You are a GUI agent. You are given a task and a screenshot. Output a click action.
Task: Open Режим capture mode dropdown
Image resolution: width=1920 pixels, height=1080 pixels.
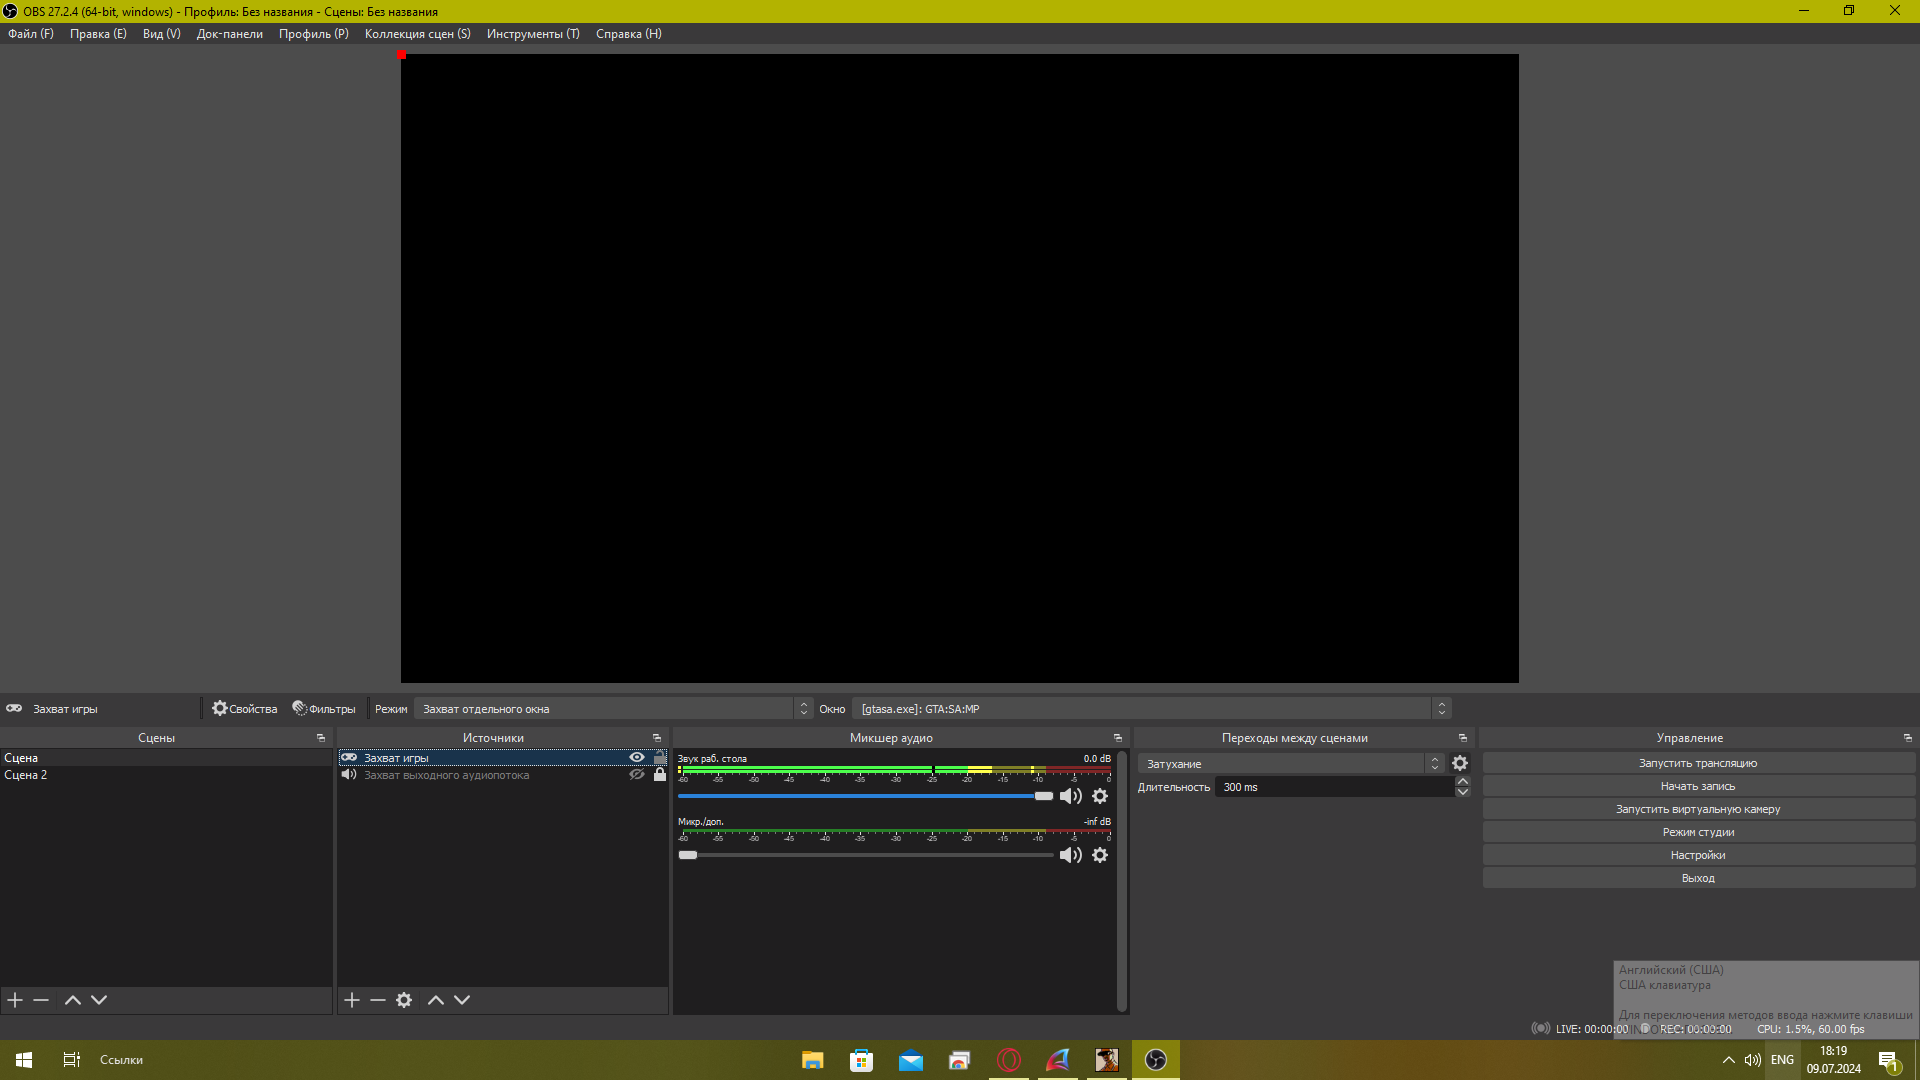click(x=613, y=709)
